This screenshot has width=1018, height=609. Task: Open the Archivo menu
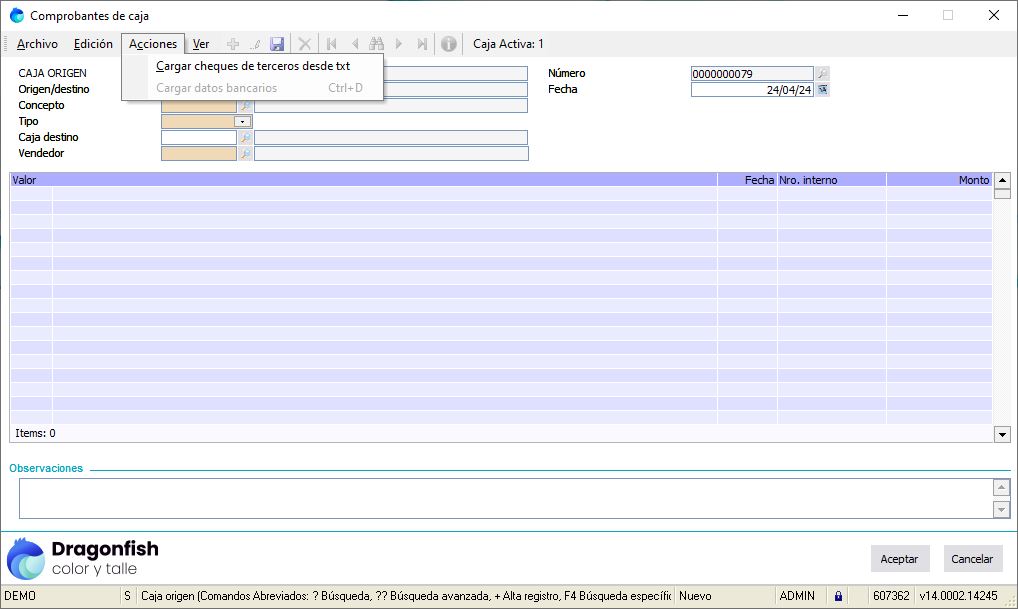[37, 44]
